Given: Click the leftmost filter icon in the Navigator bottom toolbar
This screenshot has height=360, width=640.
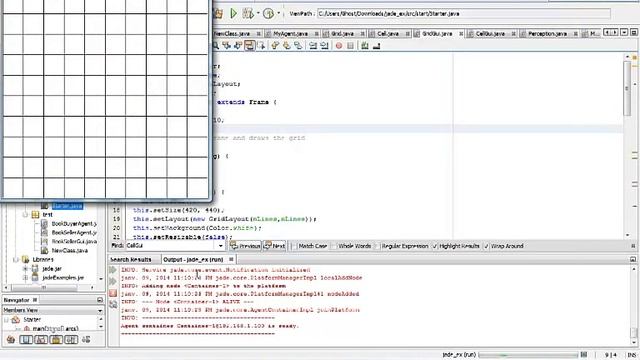Looking at the screenshot, I should tap(11, 340).
